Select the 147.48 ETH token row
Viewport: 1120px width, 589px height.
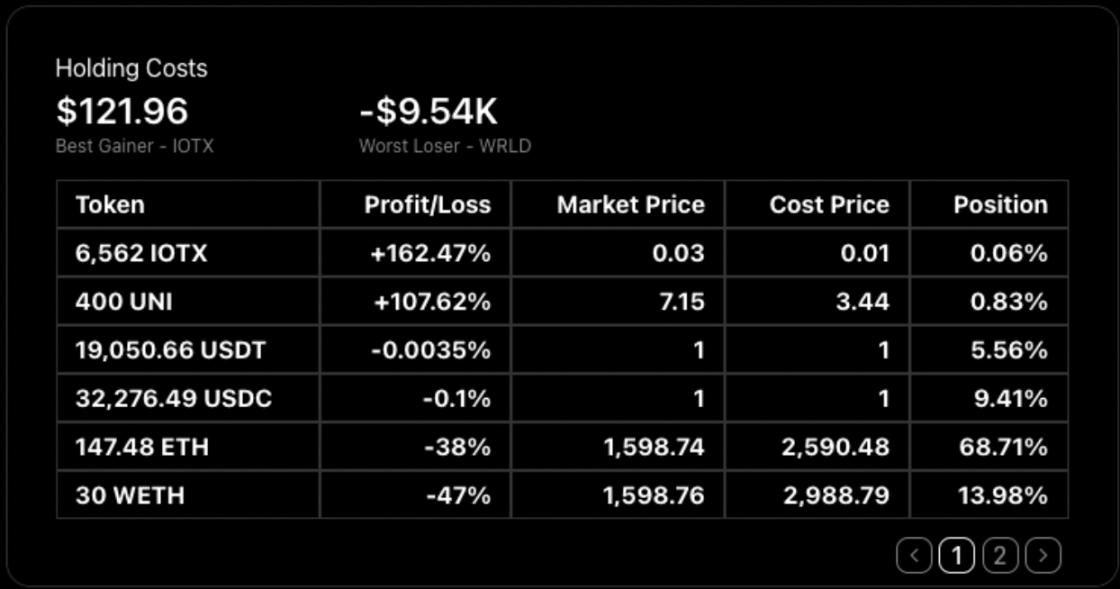pos(142,447)
